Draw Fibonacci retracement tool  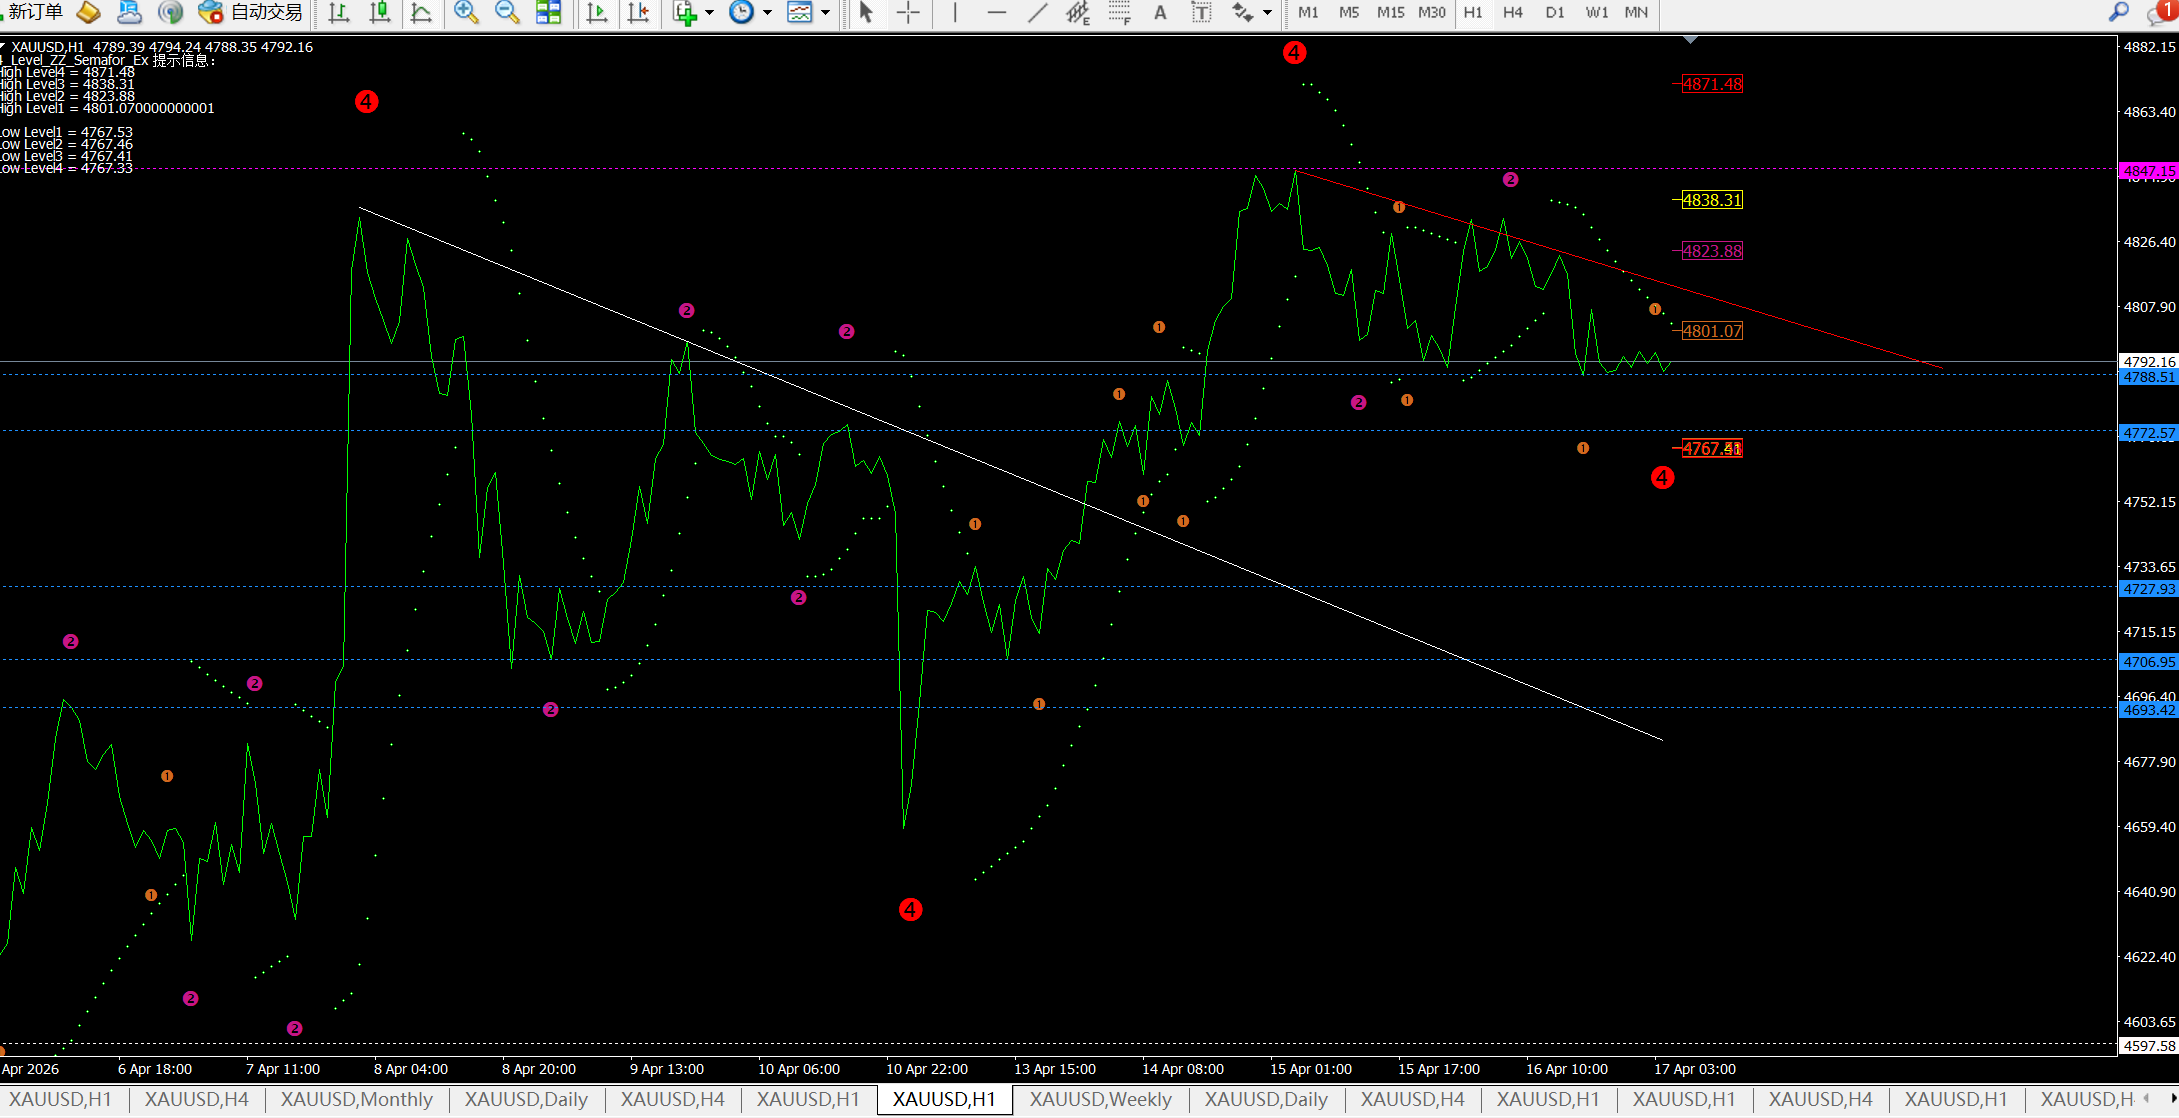tap(1119, 12)
